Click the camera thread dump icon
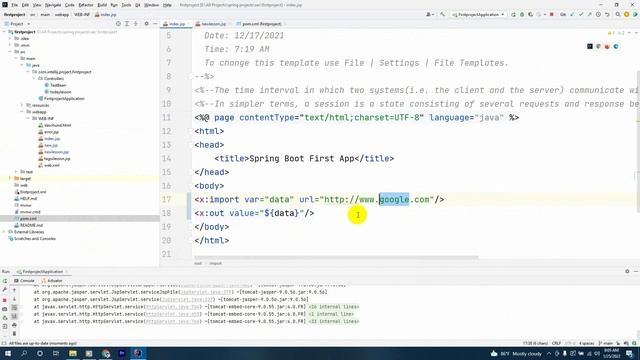Screen dimensions: 640x360 tap(4, 309)
